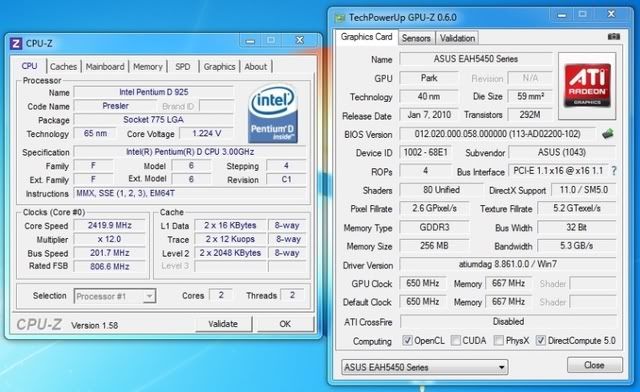The image size is (640, 392).
Task: Toggle the OpenCL checkbox
Action: click(x=407, y=340)
